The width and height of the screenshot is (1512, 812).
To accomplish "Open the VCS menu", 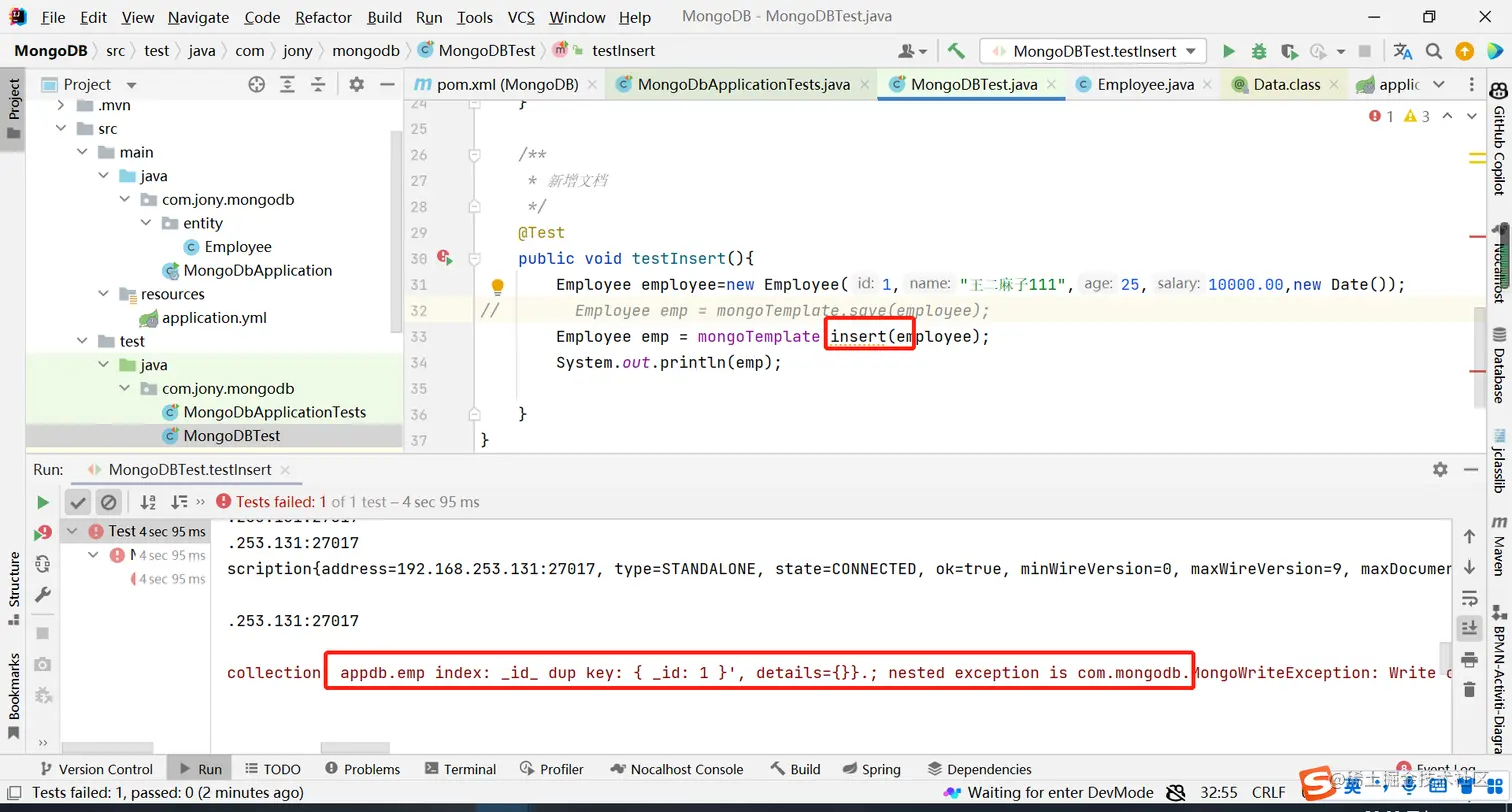I will pyautogui.click(x=521, y=17).
